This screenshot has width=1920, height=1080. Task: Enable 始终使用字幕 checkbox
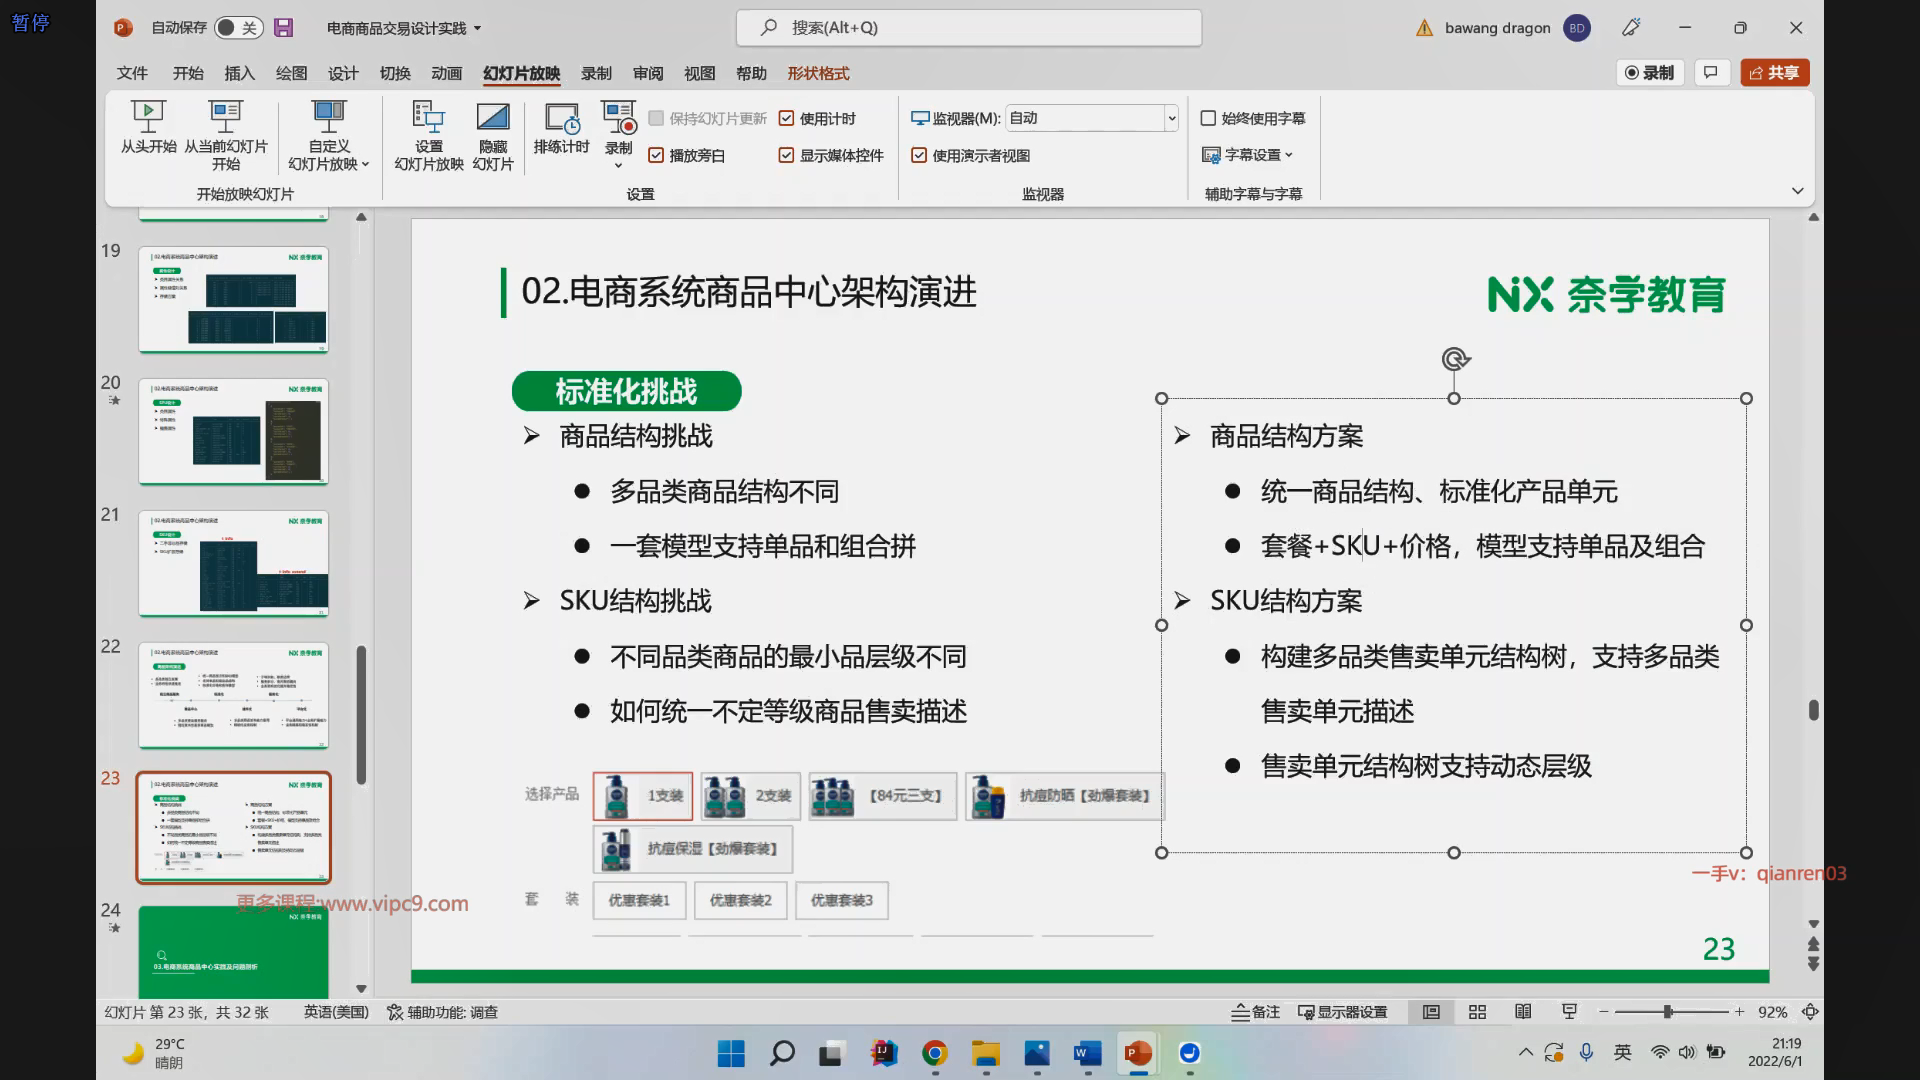tap(1208, 119)
